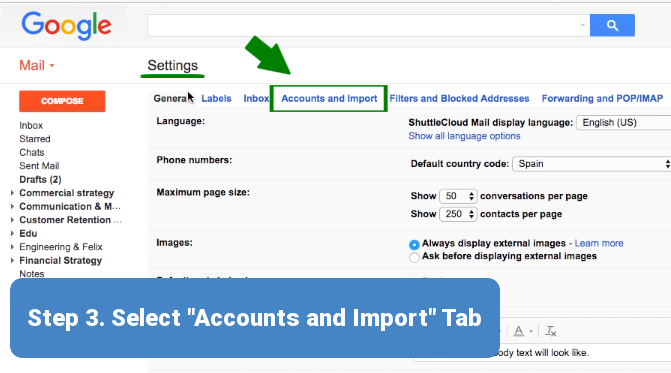Click the remove formatting Tx icon
The height and width of the screenshot is (373, 671).
click(551, 331)
